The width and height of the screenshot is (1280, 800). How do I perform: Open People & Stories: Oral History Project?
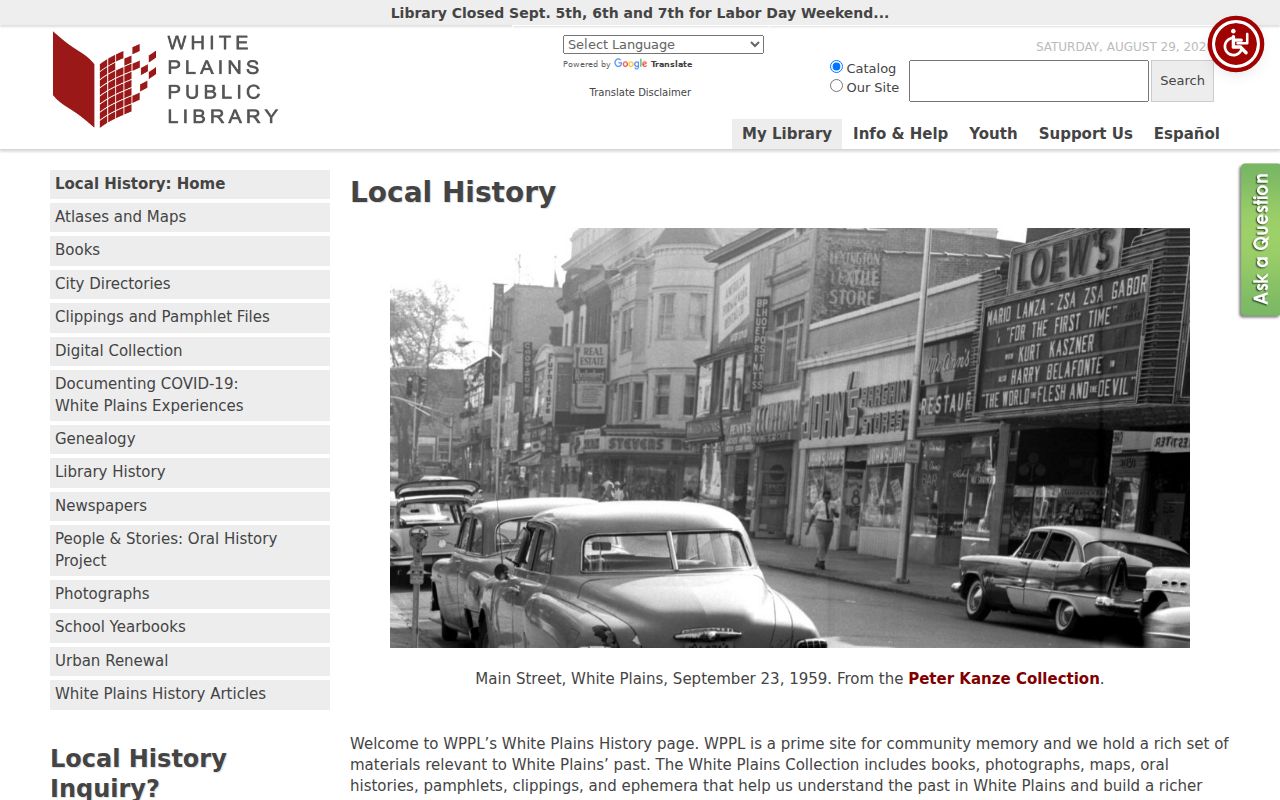pos(190,550)
